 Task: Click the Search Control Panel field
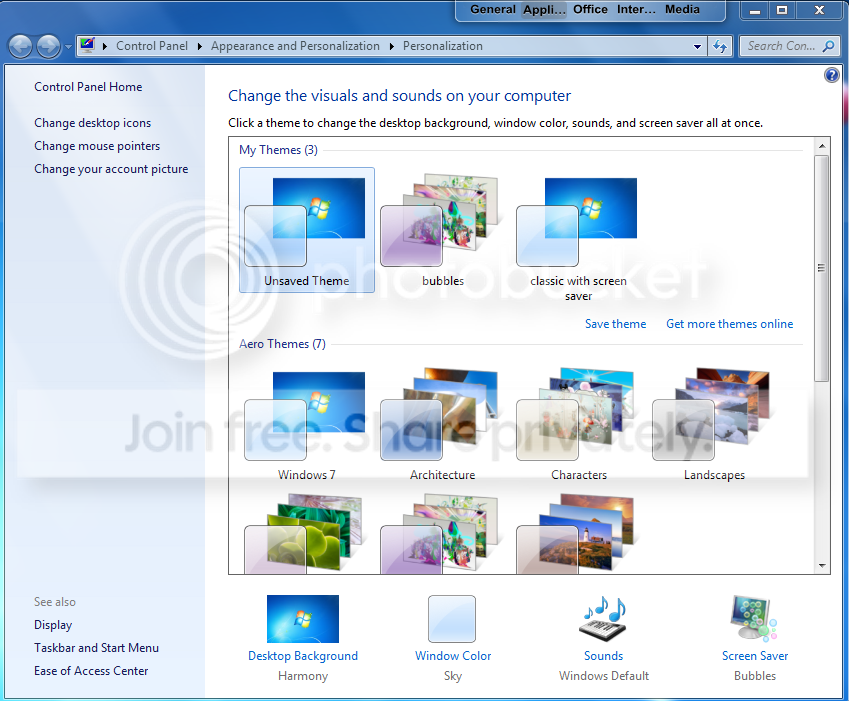(789, 47)
